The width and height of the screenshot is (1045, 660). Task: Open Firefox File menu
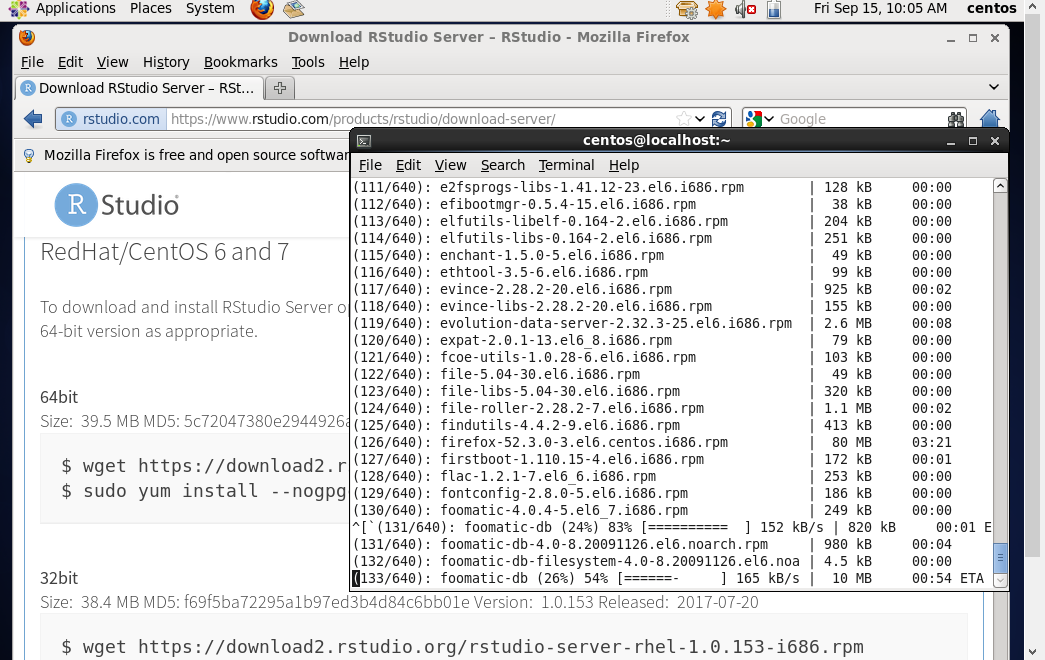(32, 62)
